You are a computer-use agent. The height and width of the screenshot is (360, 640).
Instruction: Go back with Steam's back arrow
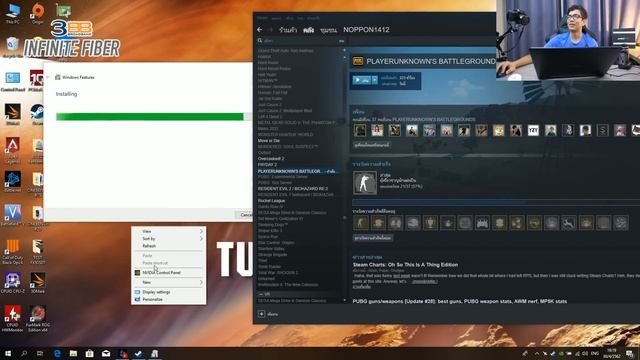tap(260, 29)
